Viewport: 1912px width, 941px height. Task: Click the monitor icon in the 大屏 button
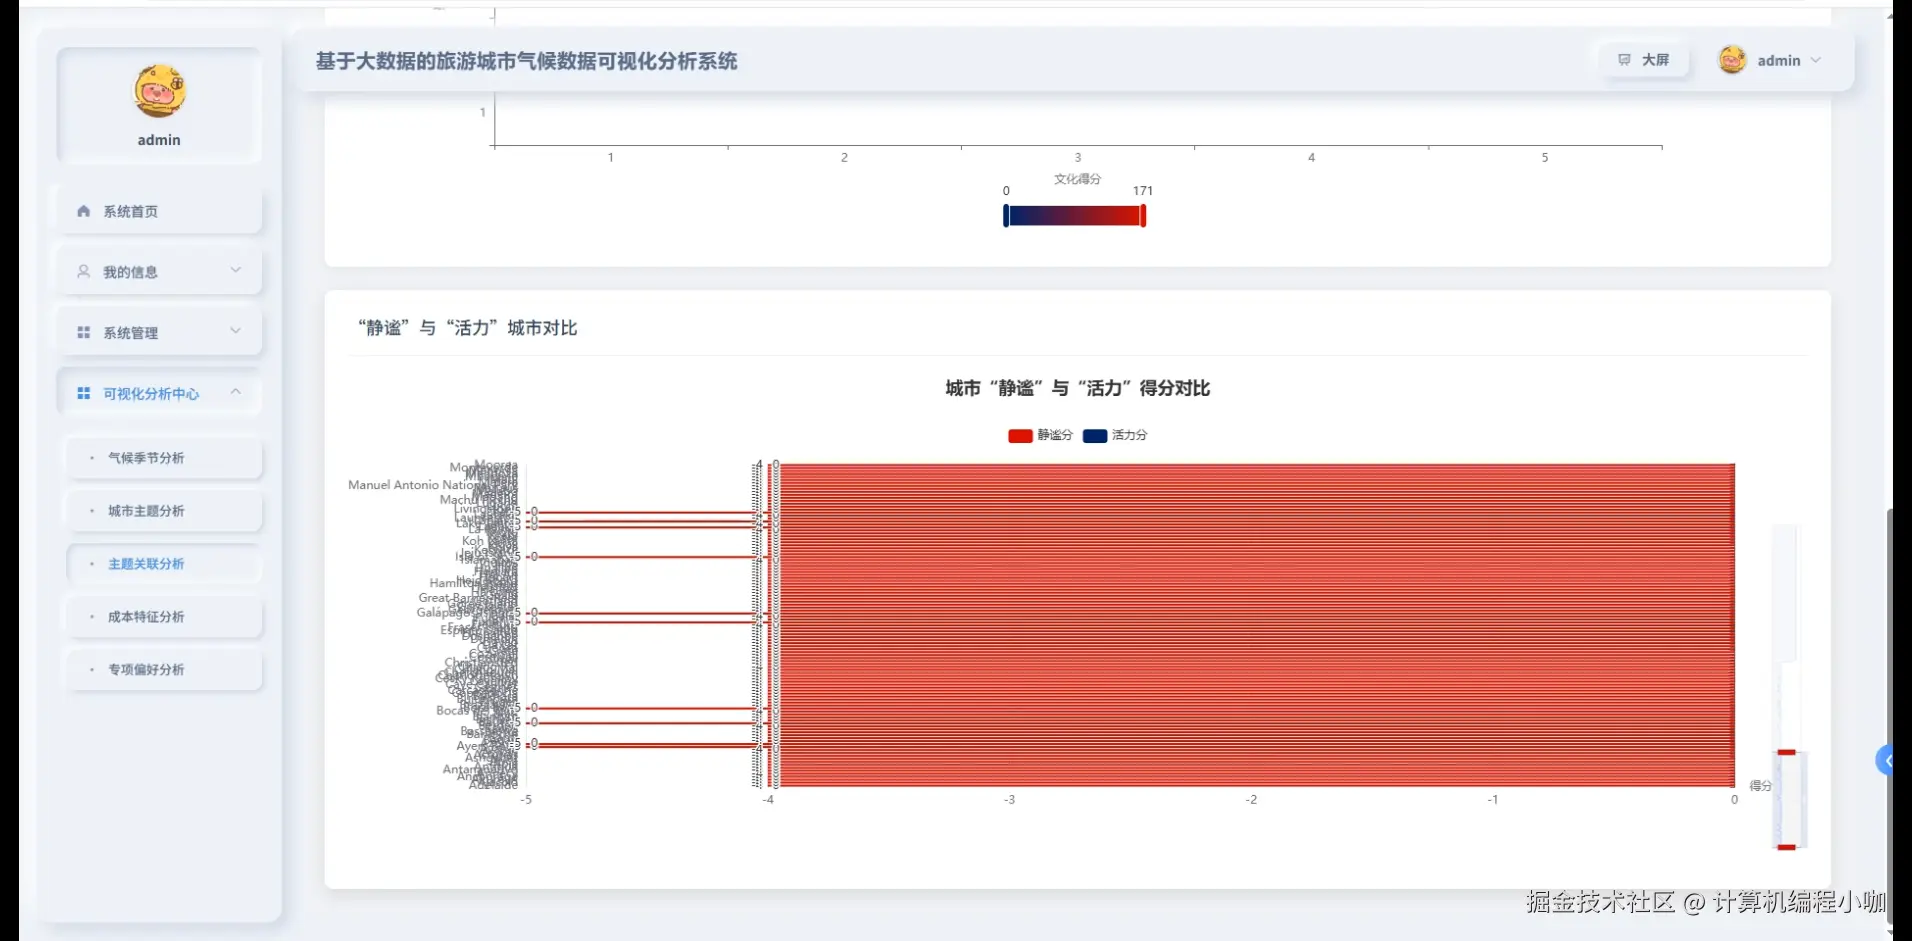pyautogui.click(x=1623, y=59)
